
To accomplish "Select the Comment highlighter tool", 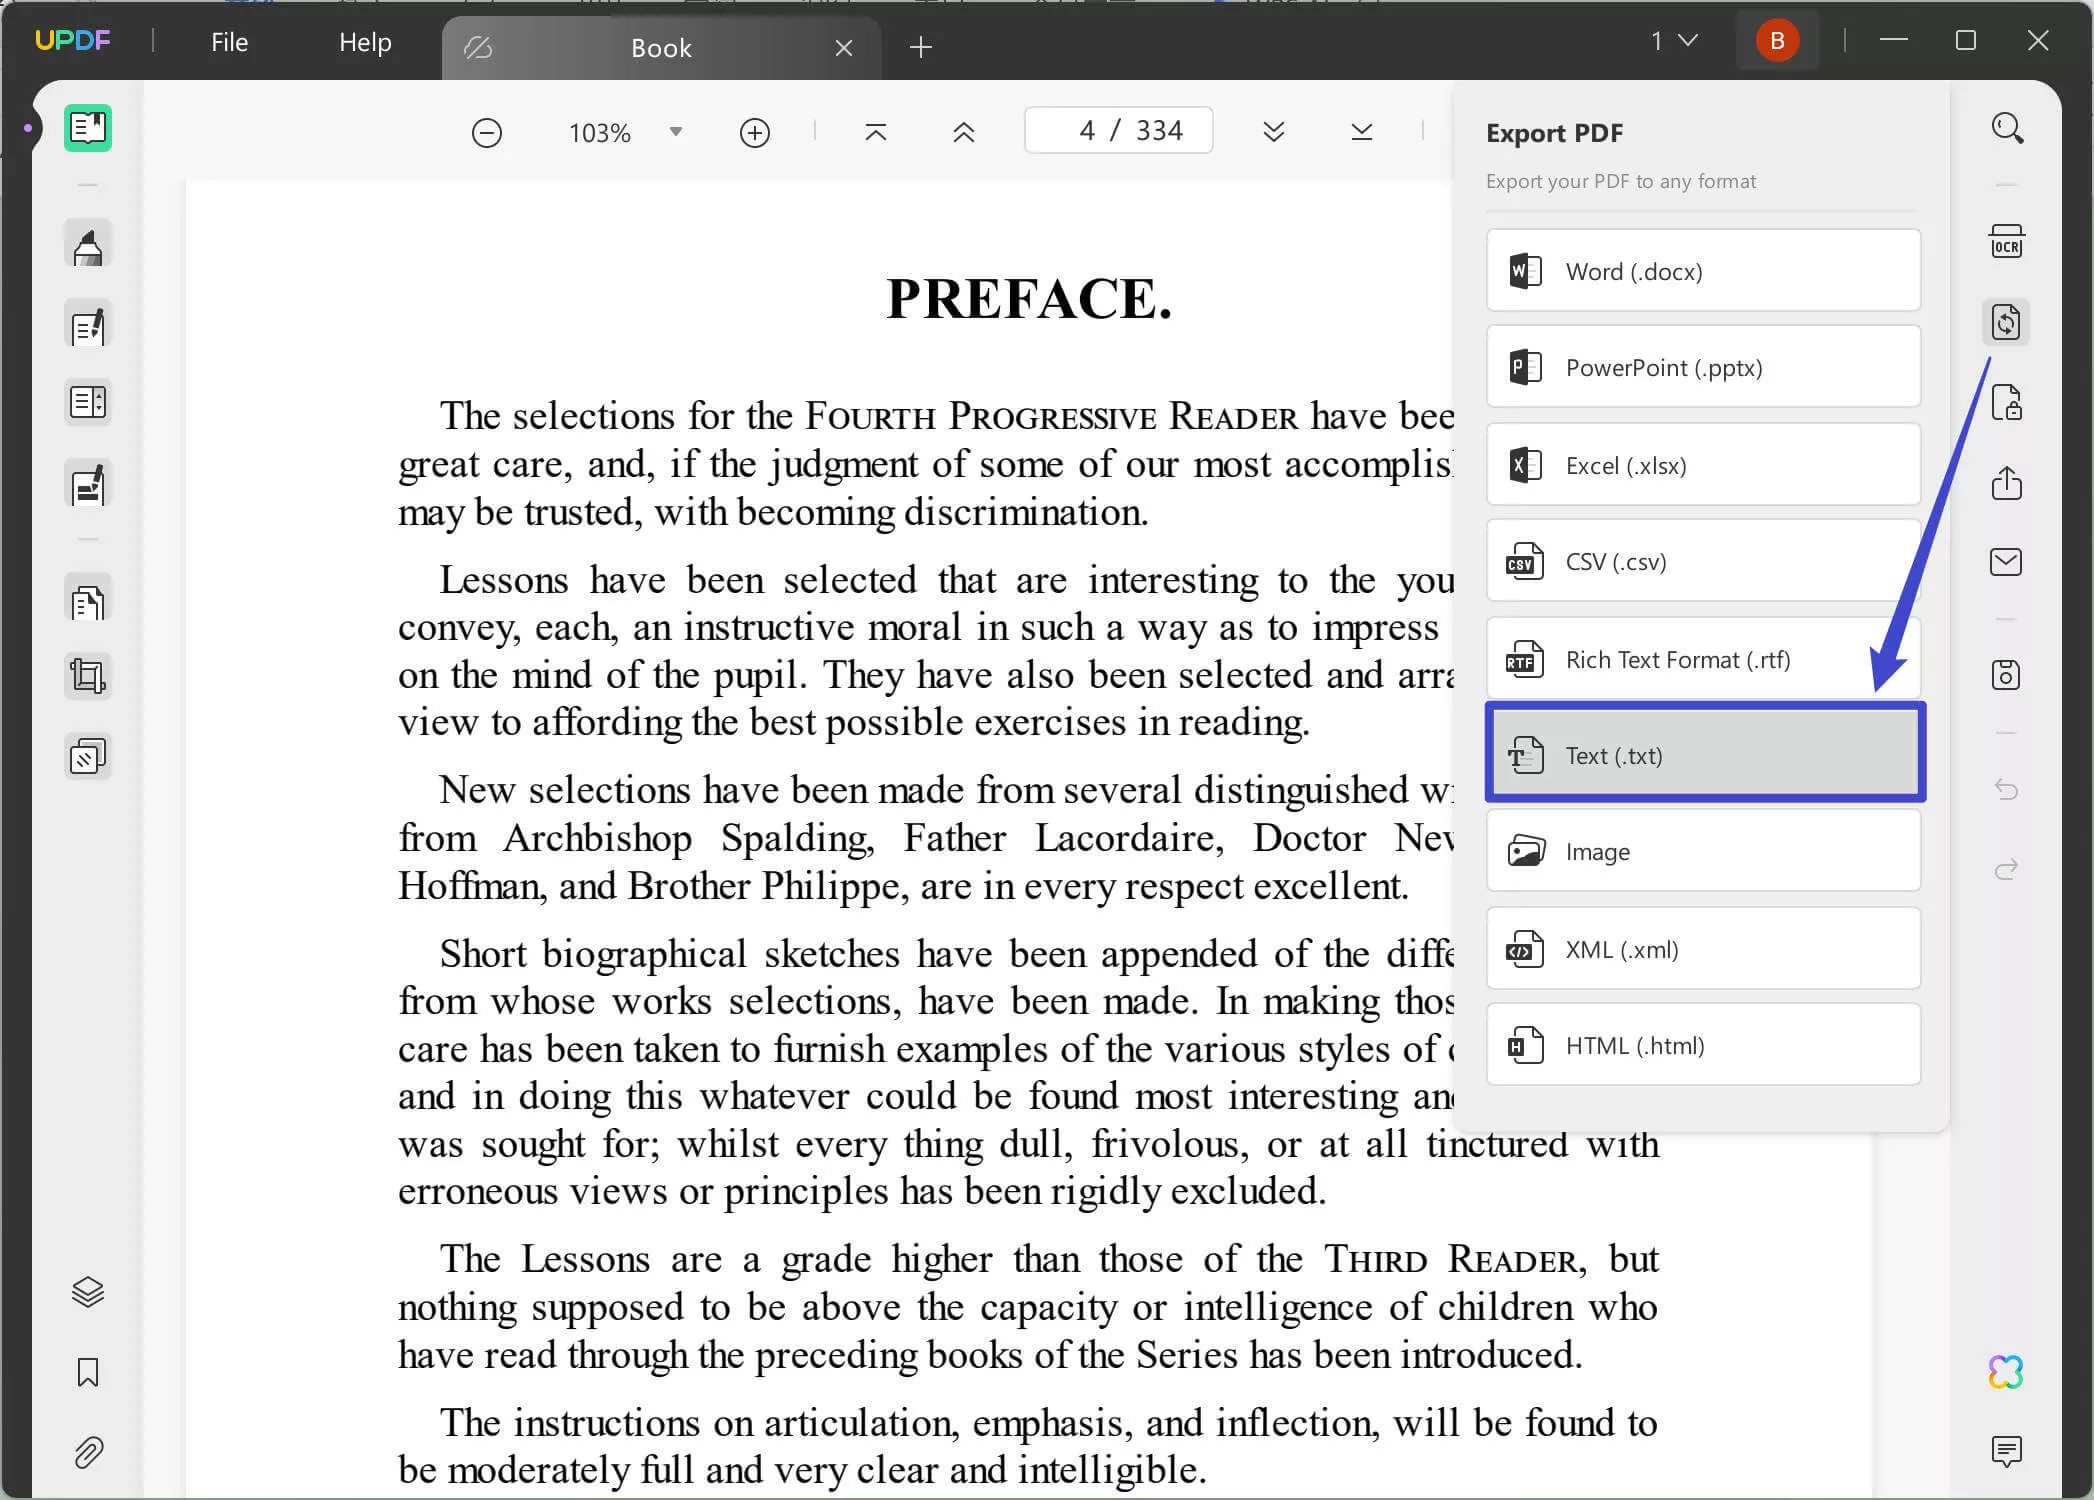I will coord(88,245).
